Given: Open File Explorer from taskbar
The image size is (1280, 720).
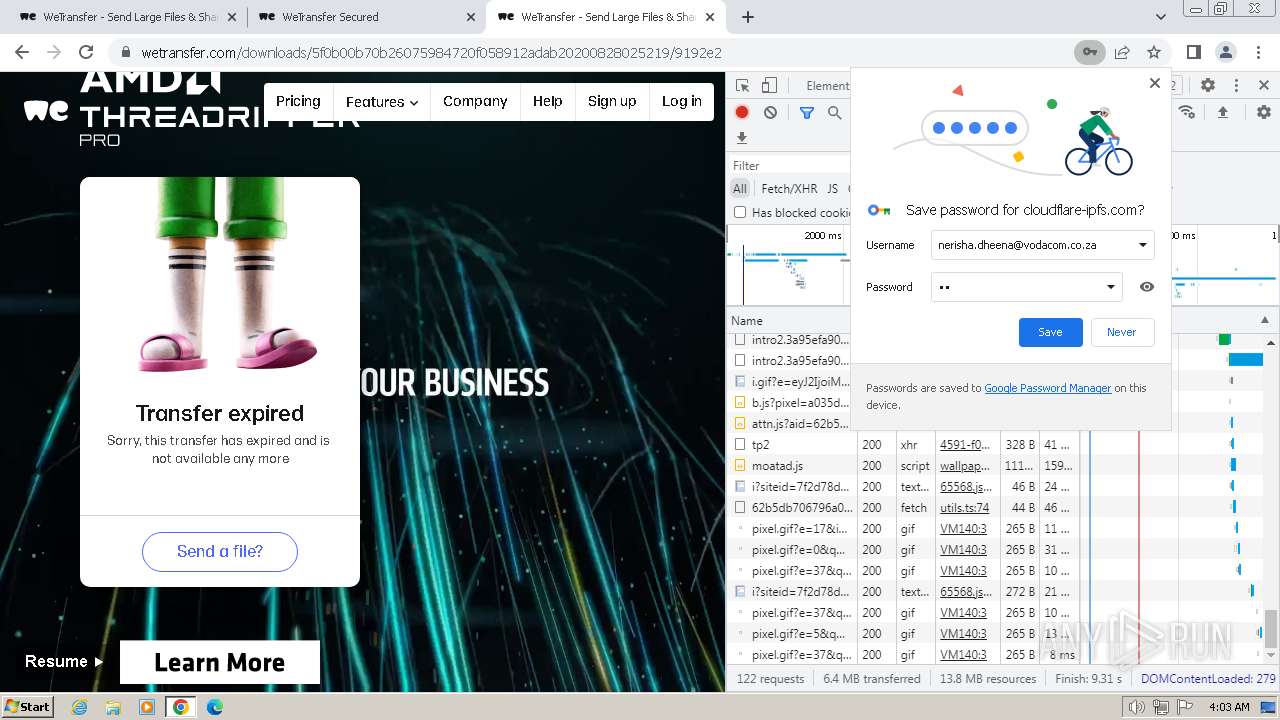Looking at the screenshot, I should [113, 707].
